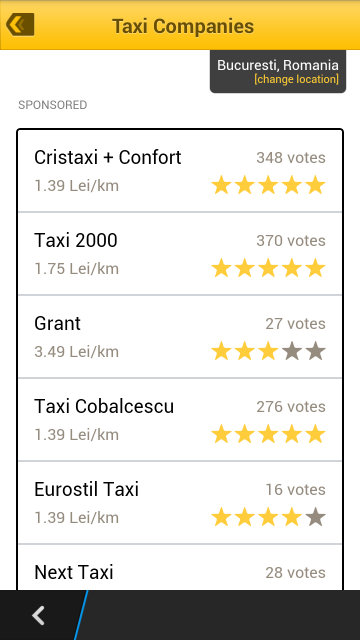Screen dimensions: 360x640
Task: Choose the Grant taxi listing
Action: 180,337
